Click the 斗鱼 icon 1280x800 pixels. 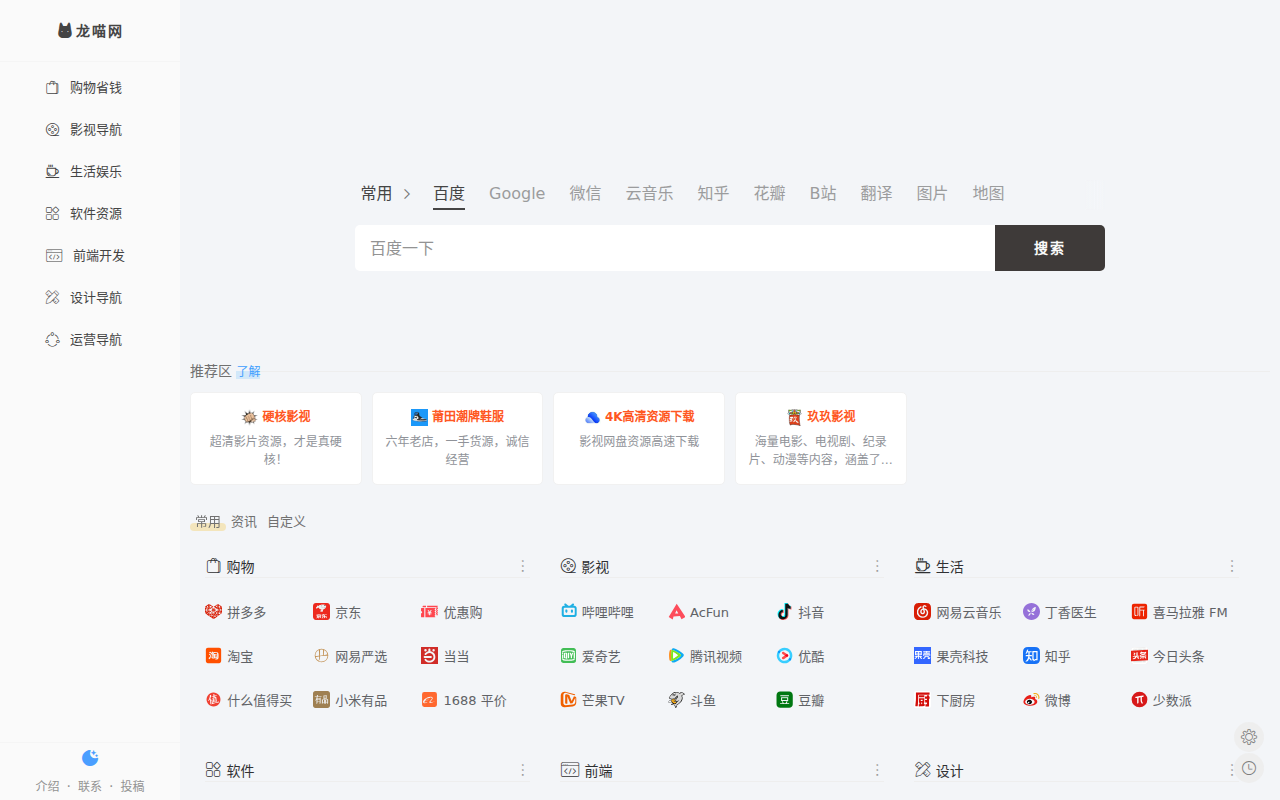click(x=677, y=700)
